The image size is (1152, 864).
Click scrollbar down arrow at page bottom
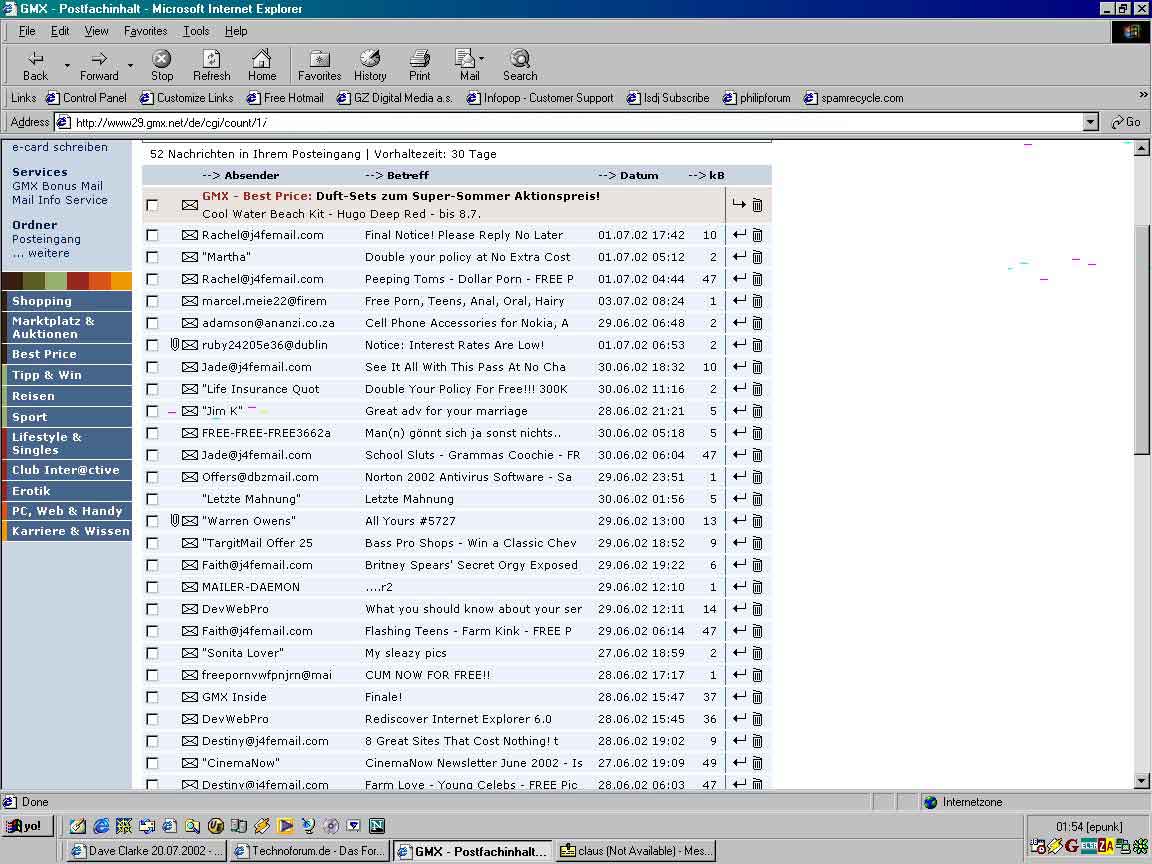(1141, 781)
